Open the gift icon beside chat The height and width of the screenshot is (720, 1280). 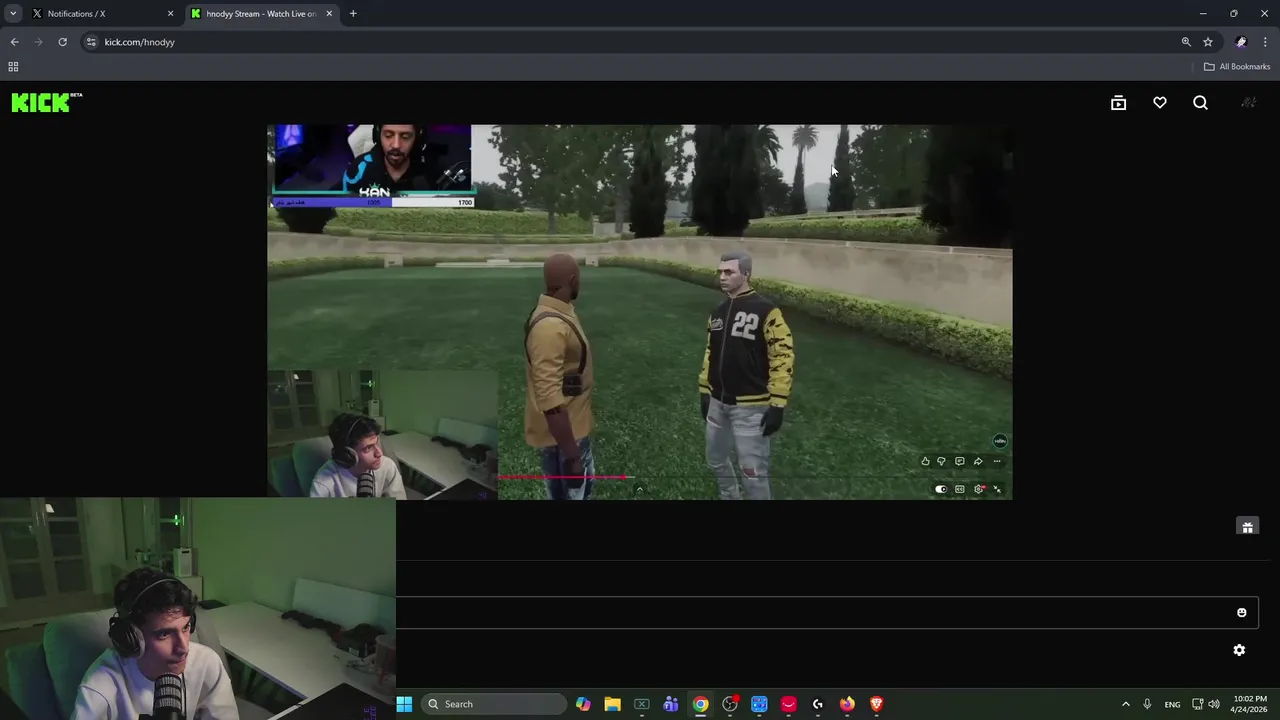pyautogui.click(x=1247, y=527)
